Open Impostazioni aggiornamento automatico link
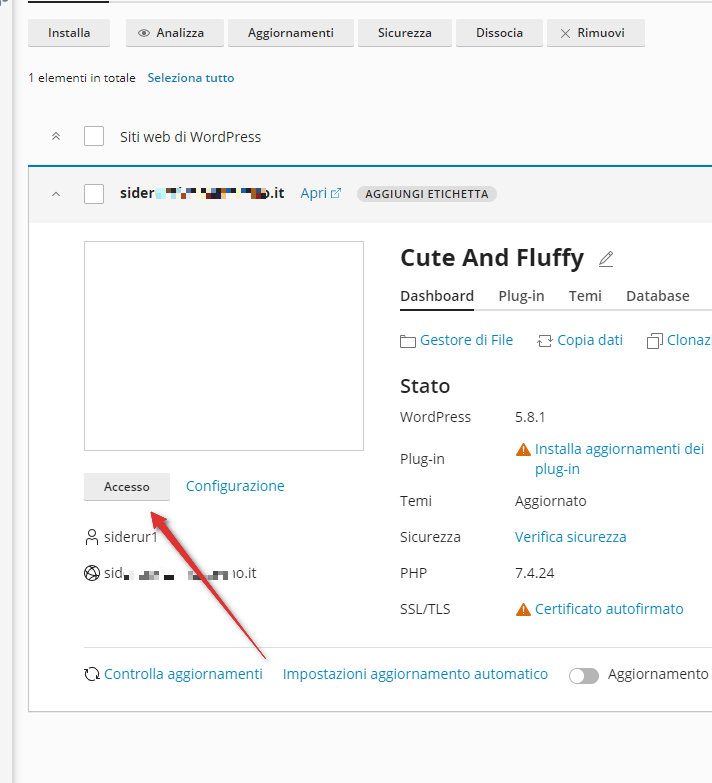Screen dimensions: 712x783 pyautogui.click(x=415, y=674)
